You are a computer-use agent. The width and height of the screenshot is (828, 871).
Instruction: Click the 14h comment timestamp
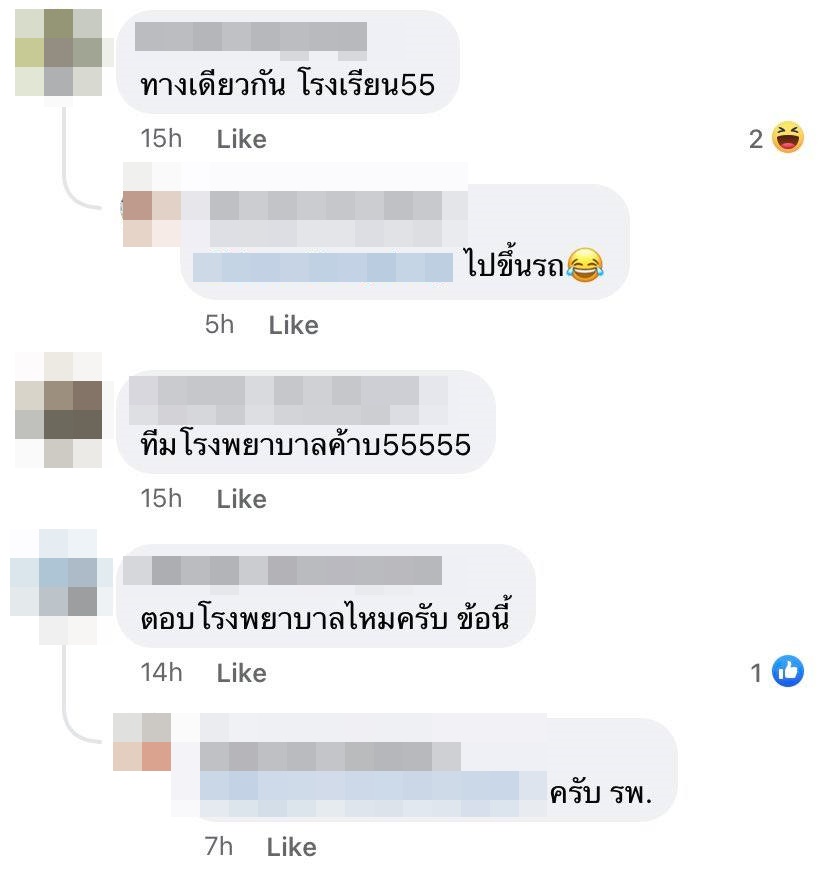161,672
